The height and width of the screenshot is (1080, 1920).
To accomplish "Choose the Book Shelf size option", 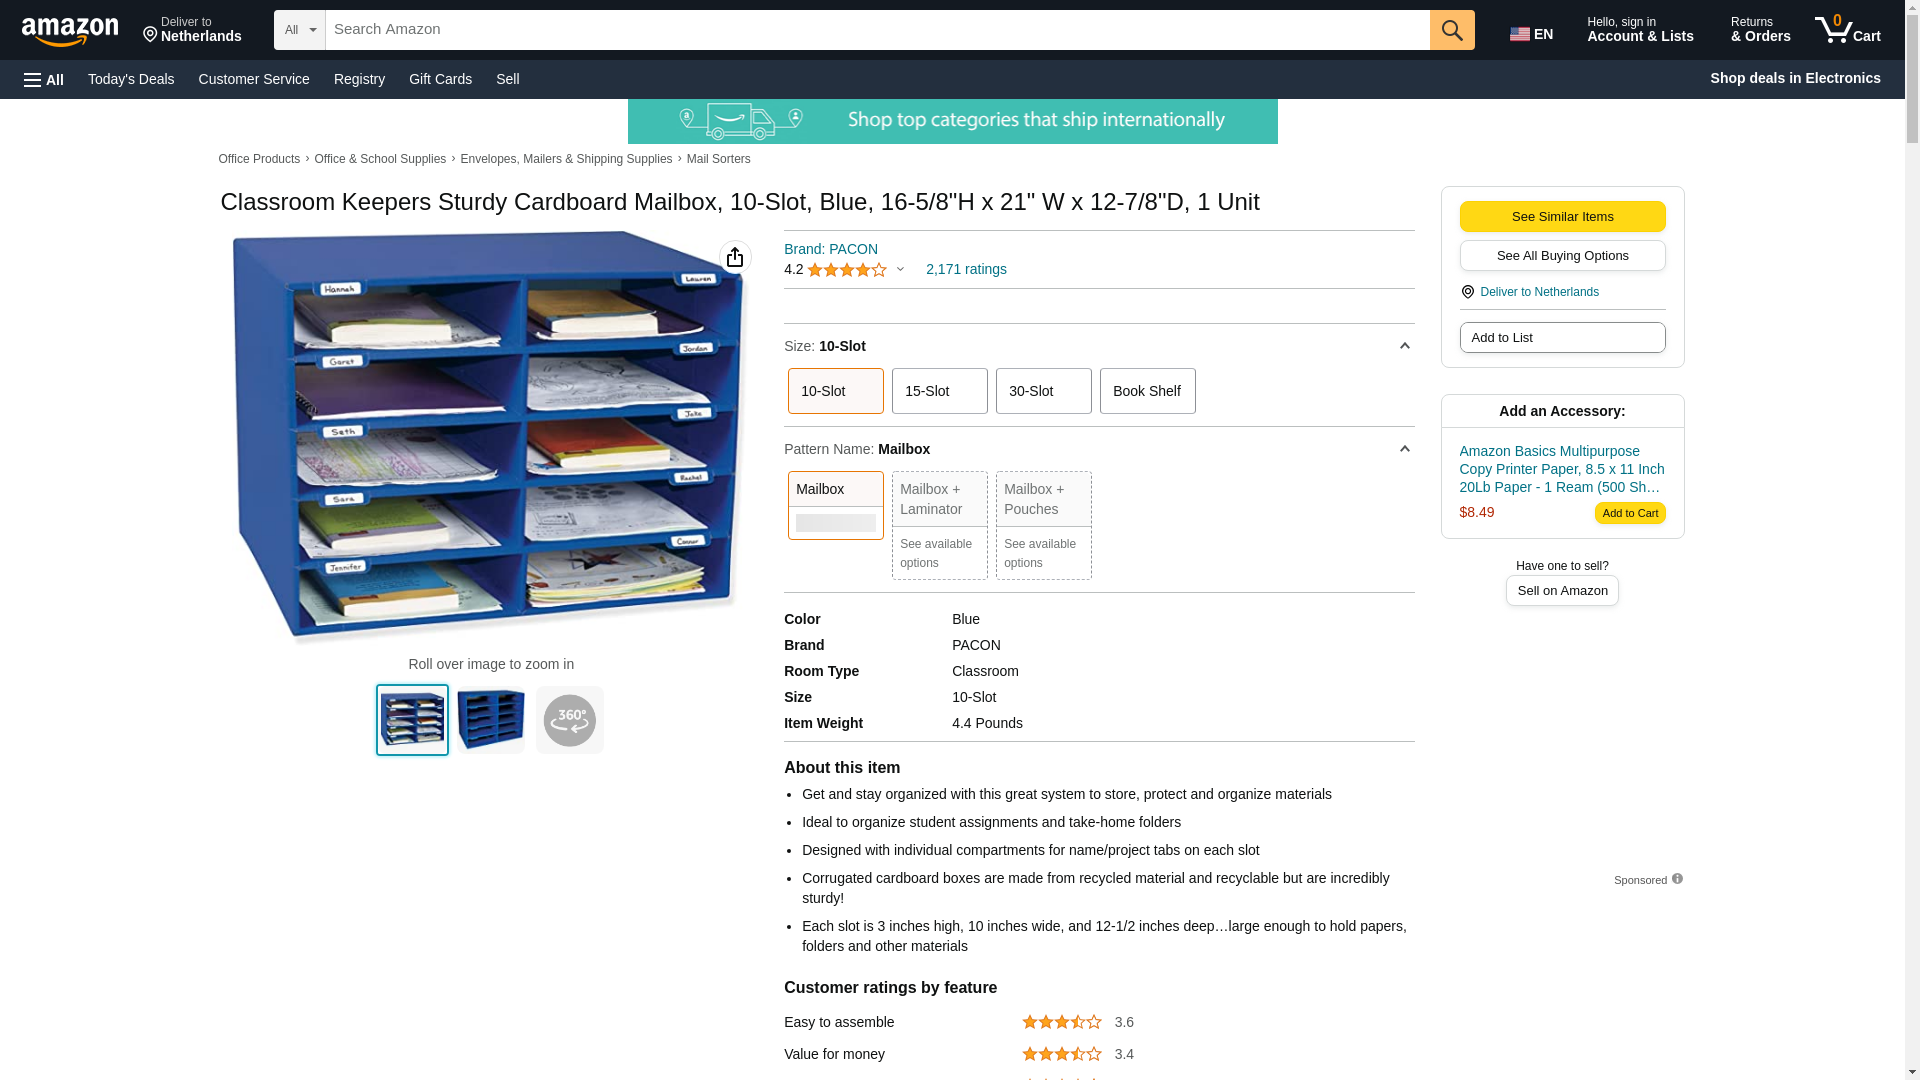I will 1146,391.
